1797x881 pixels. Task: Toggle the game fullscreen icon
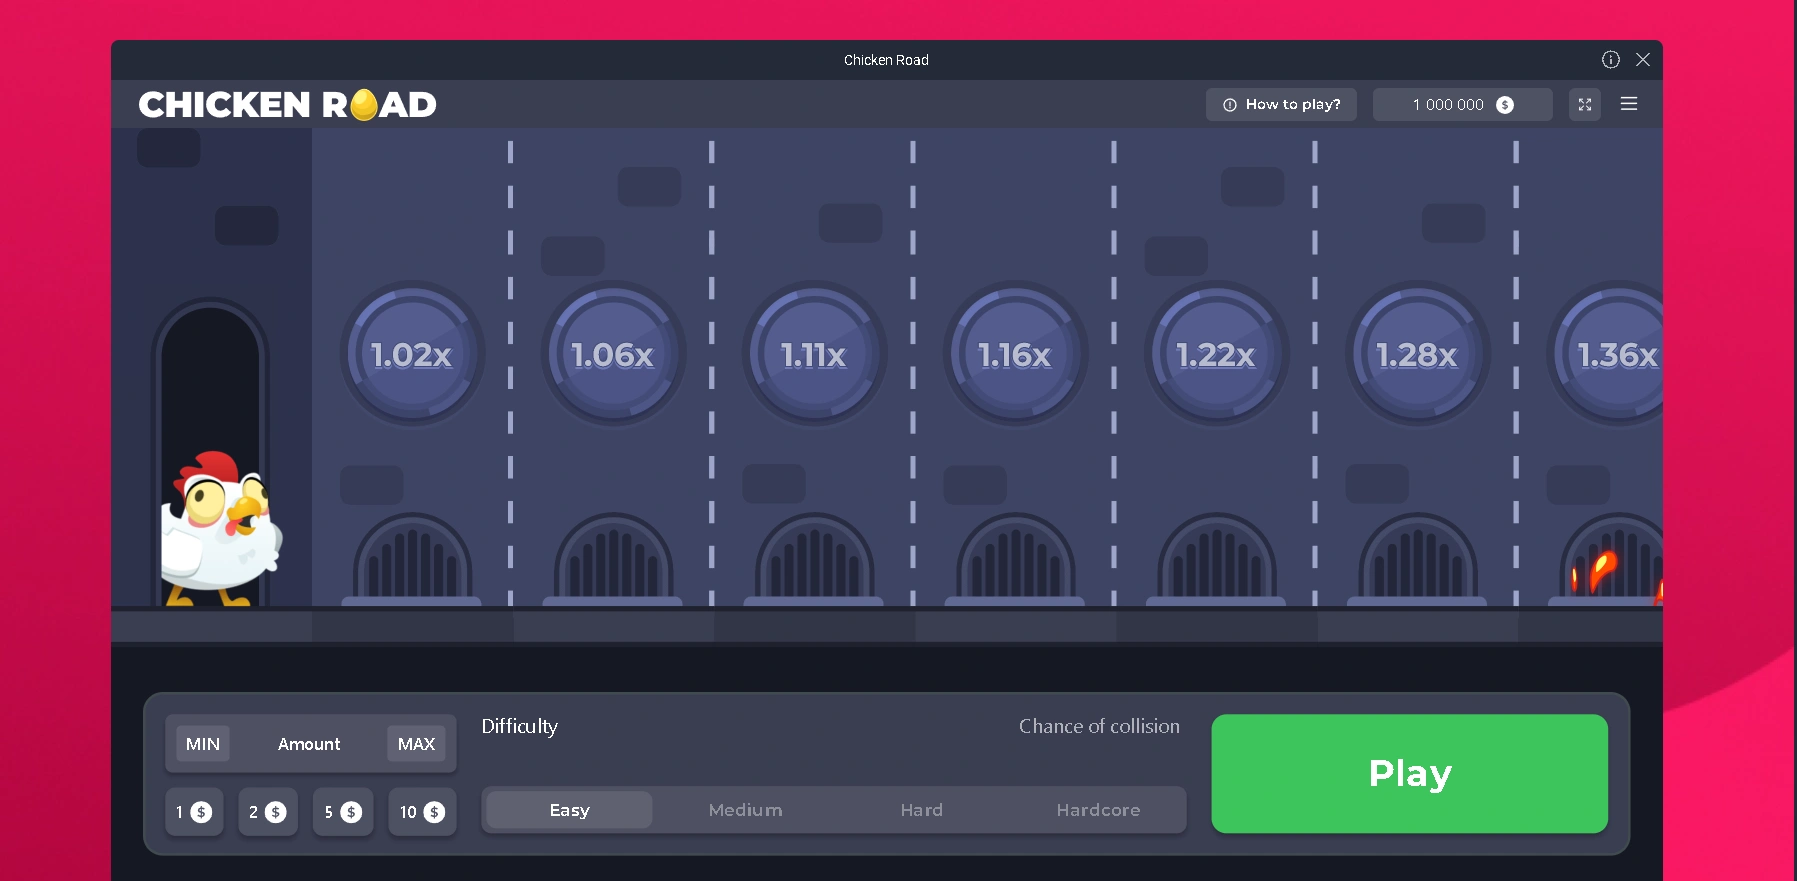coord(1585,104)
